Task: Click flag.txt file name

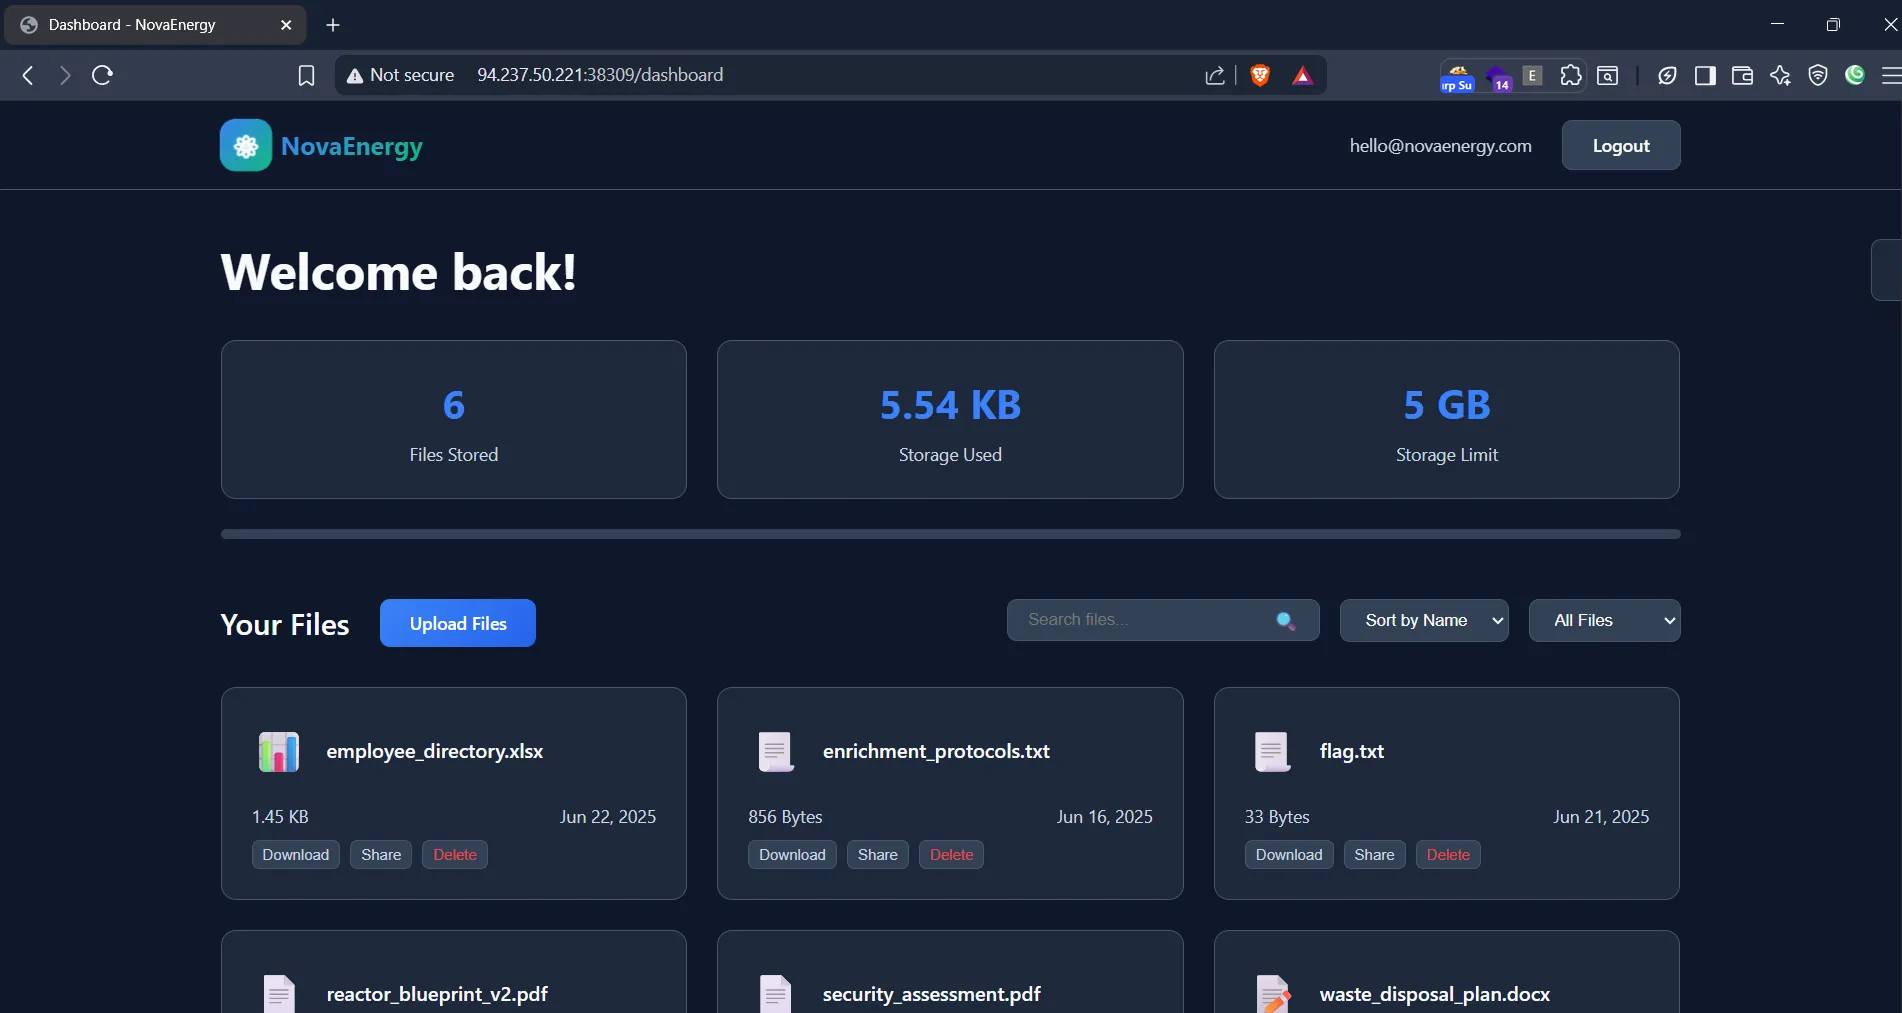Action: pyautogui.click(x=1352, y=751)
